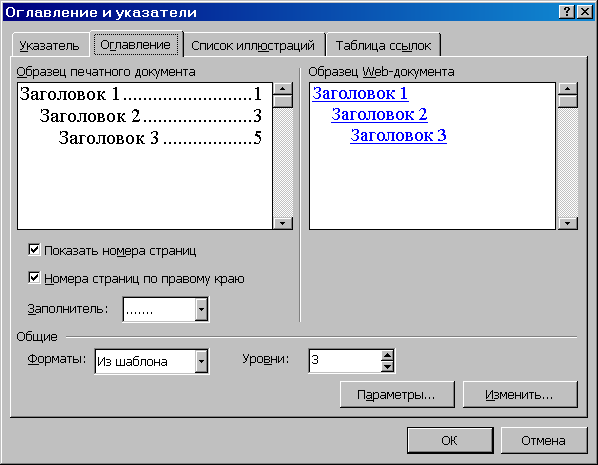
Task: Click Заголовок 2 link in Web preview
Action: tap(379, 114)
